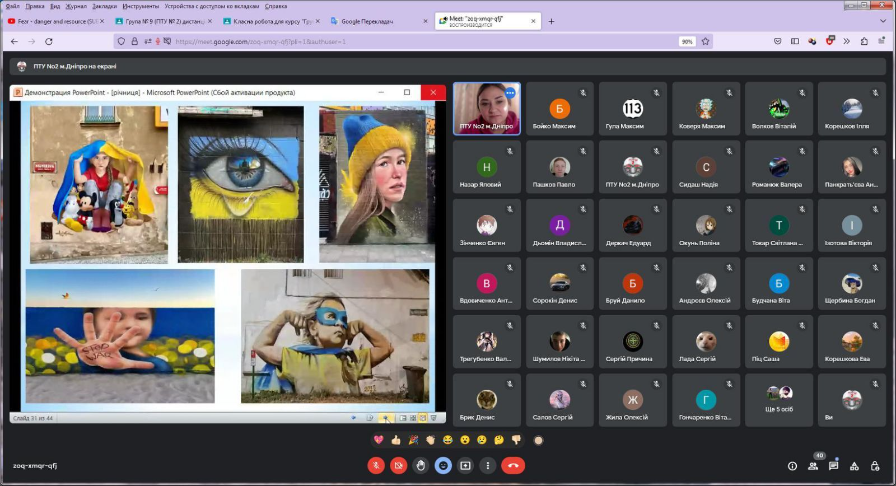
Task: Bookmark this page with star icon
Action: point(705,41)
